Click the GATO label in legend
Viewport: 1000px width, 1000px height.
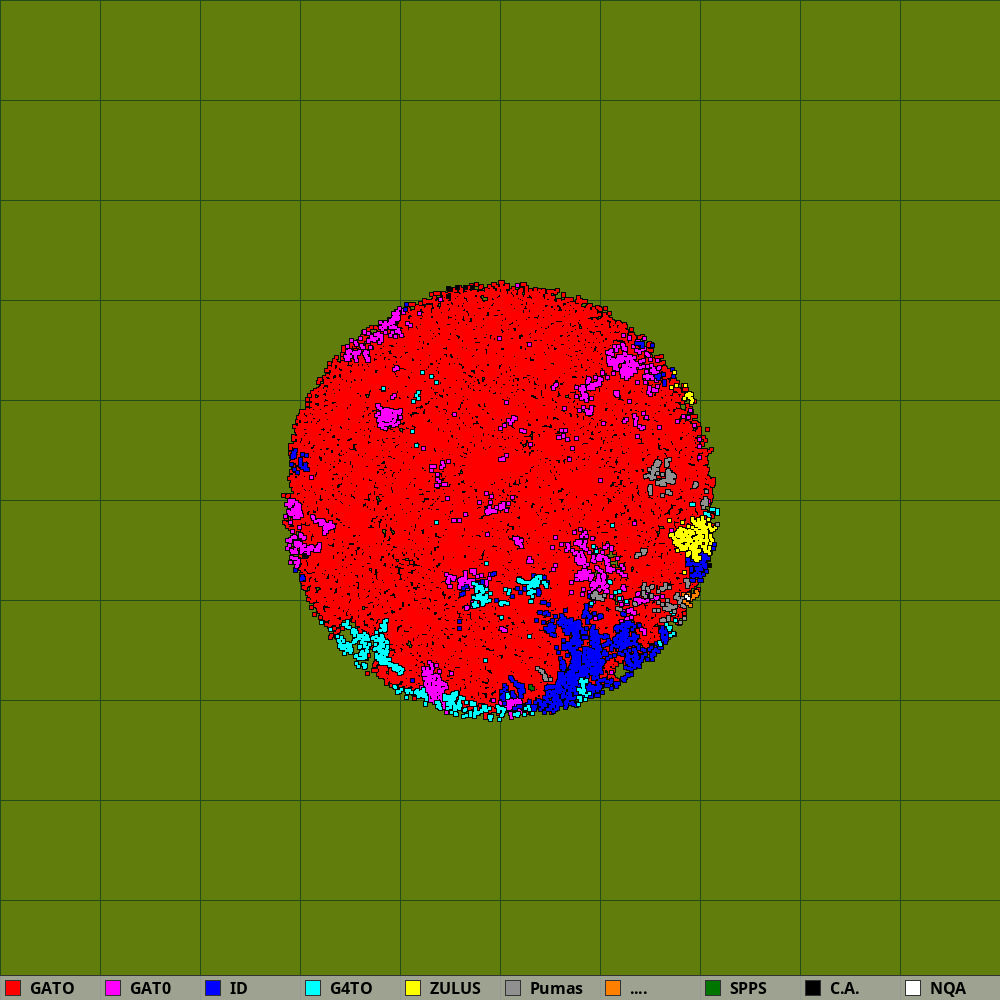(52, 988)
